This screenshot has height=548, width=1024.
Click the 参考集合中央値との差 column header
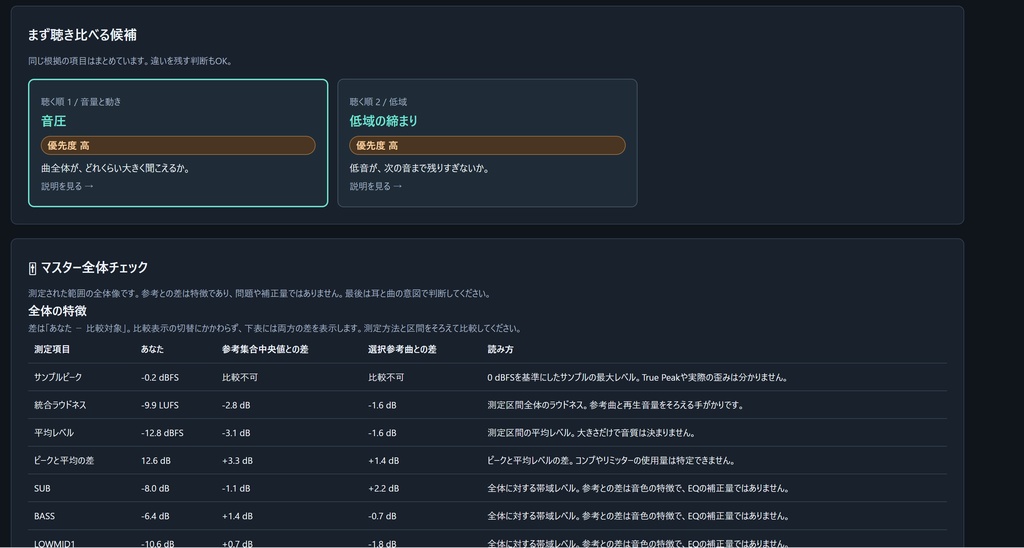(x=265, y=349)
